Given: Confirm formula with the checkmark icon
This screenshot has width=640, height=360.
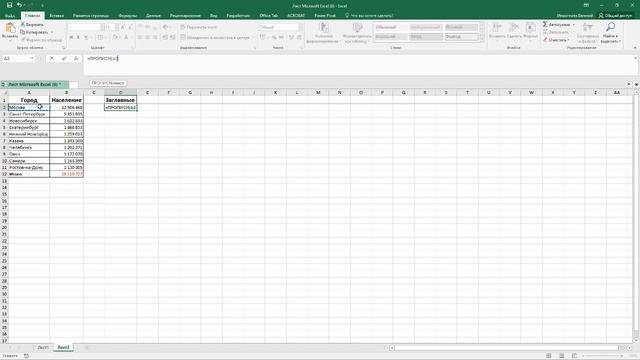Looking at the screenshot, I should point(64,58).
